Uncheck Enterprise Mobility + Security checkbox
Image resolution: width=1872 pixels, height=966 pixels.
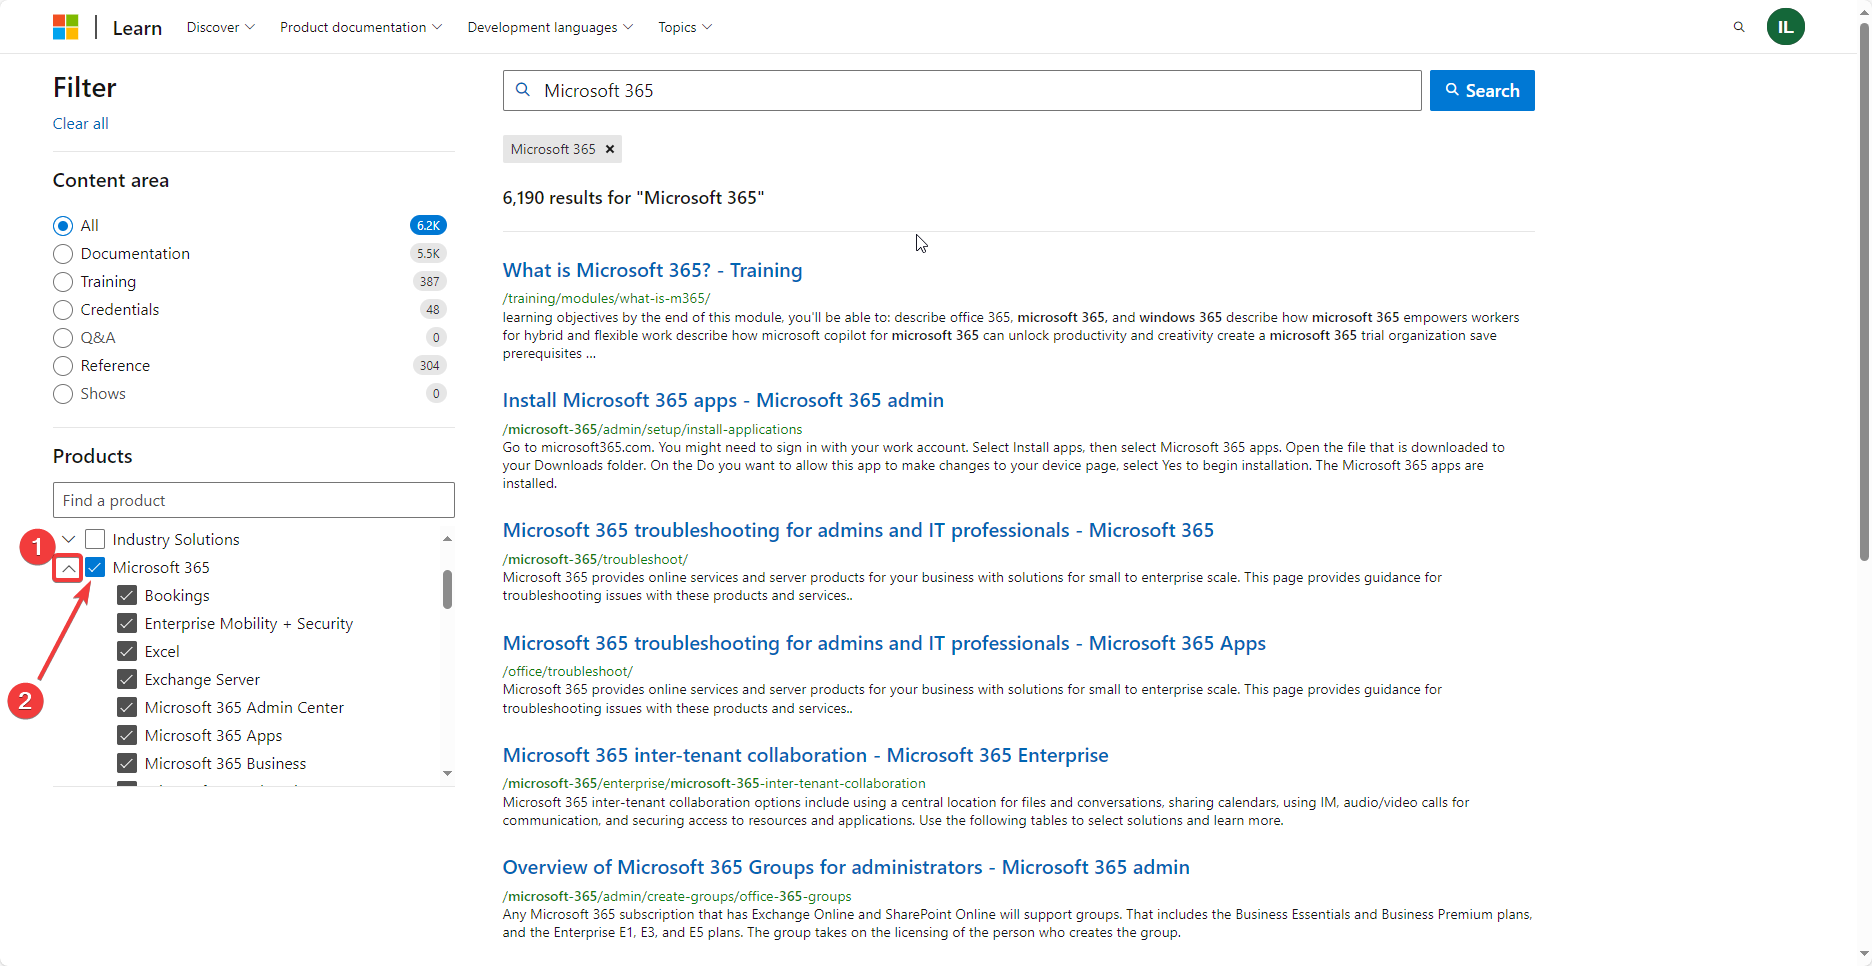pyautogui.click(x=127, y=624)
